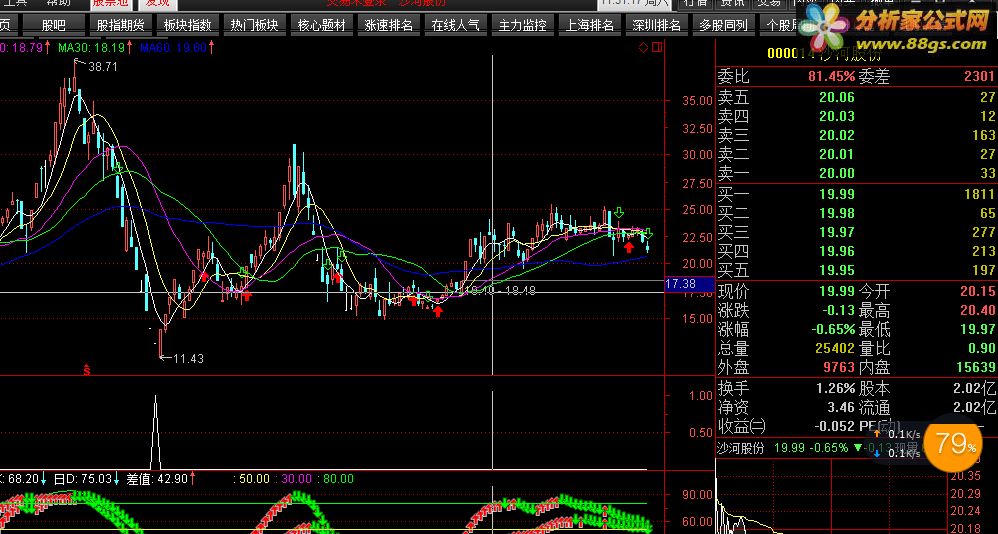
Task: Click the 外盘 9763 value
Action: 837,367
